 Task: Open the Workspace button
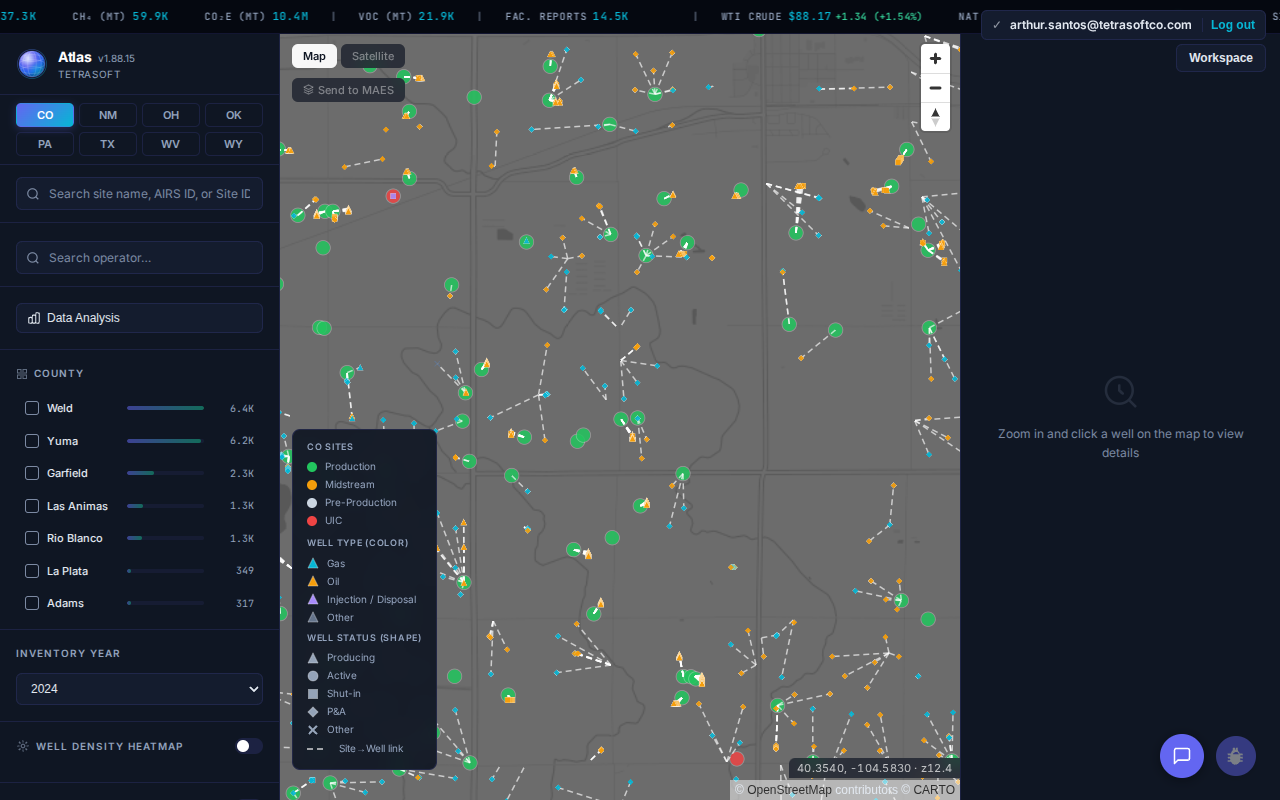[x=1220, y=58]
